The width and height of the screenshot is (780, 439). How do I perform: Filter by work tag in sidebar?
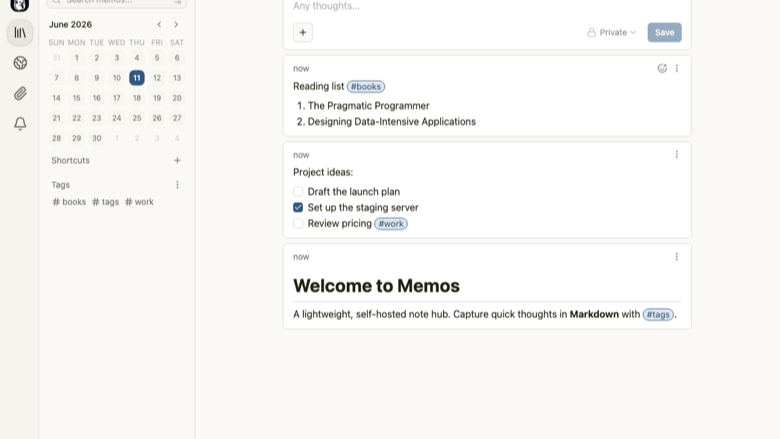pos(139,202)
